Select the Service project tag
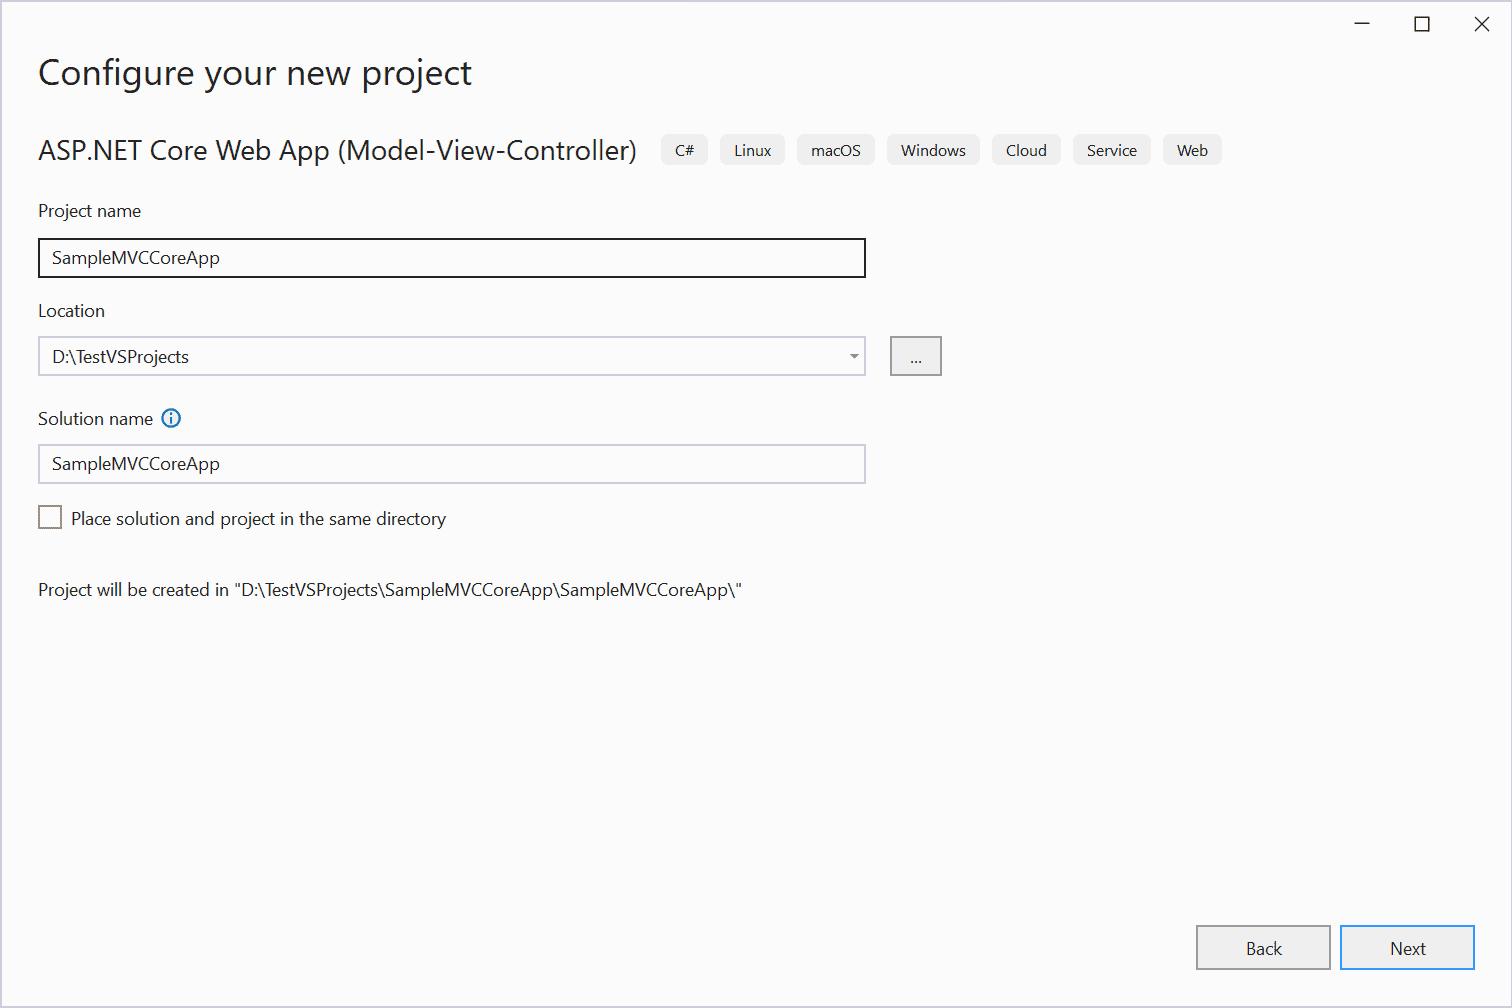1512x1008 pixels. point(1111,149)
